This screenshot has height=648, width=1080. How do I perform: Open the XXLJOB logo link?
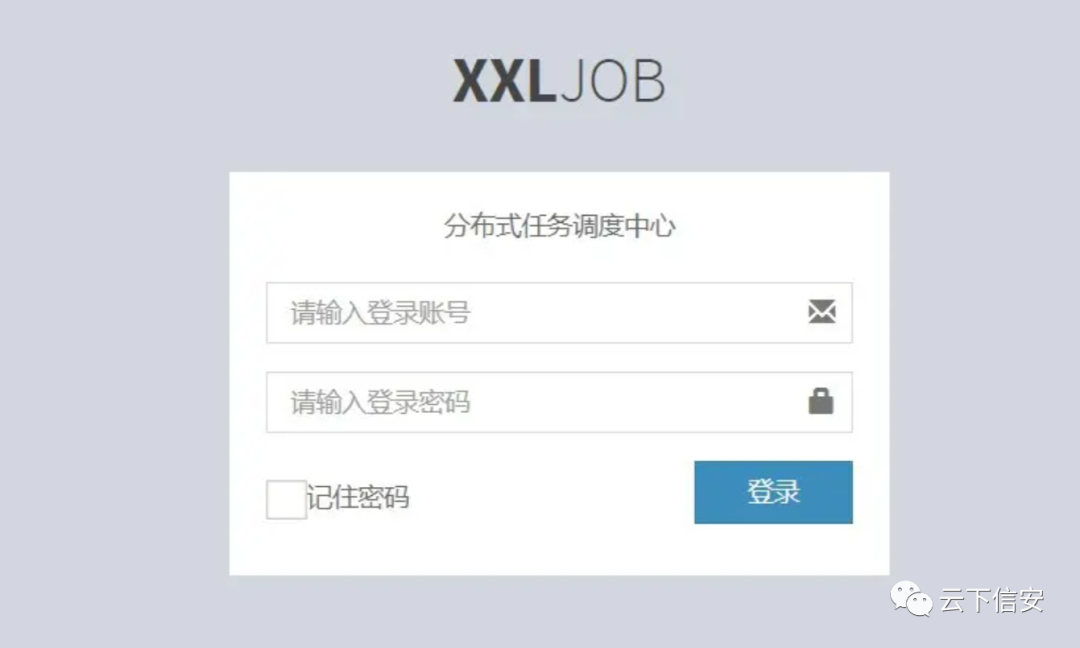pyautogui.click(x=559, y=81)
